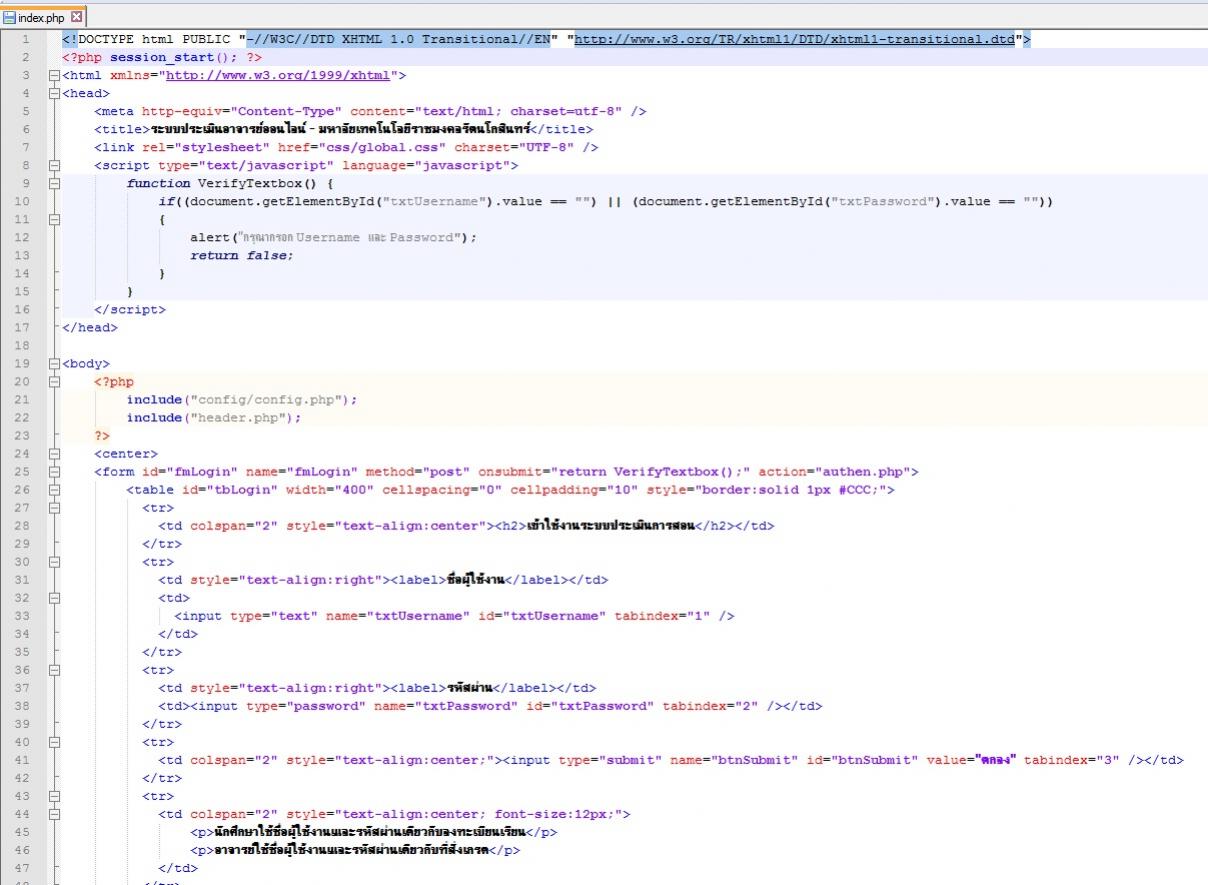This screenshot has width=1208, height=885.
Task: Open the www.w3.org/1999/xhtml link
Action: 278,75
